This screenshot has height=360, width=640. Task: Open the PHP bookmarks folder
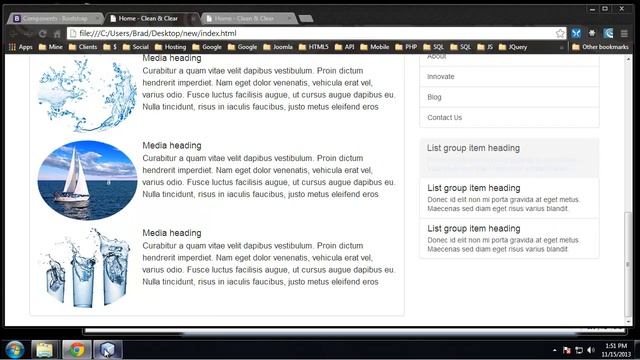[406, 47]
